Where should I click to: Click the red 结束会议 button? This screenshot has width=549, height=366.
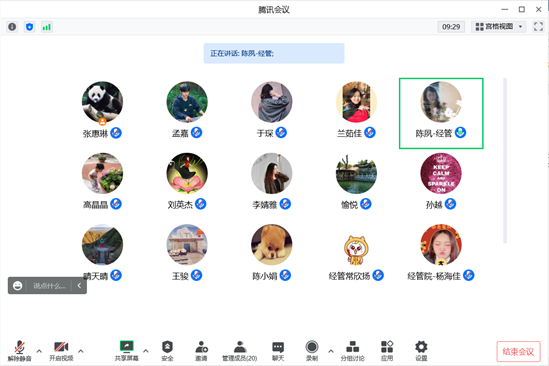click(x=518, y=351)
